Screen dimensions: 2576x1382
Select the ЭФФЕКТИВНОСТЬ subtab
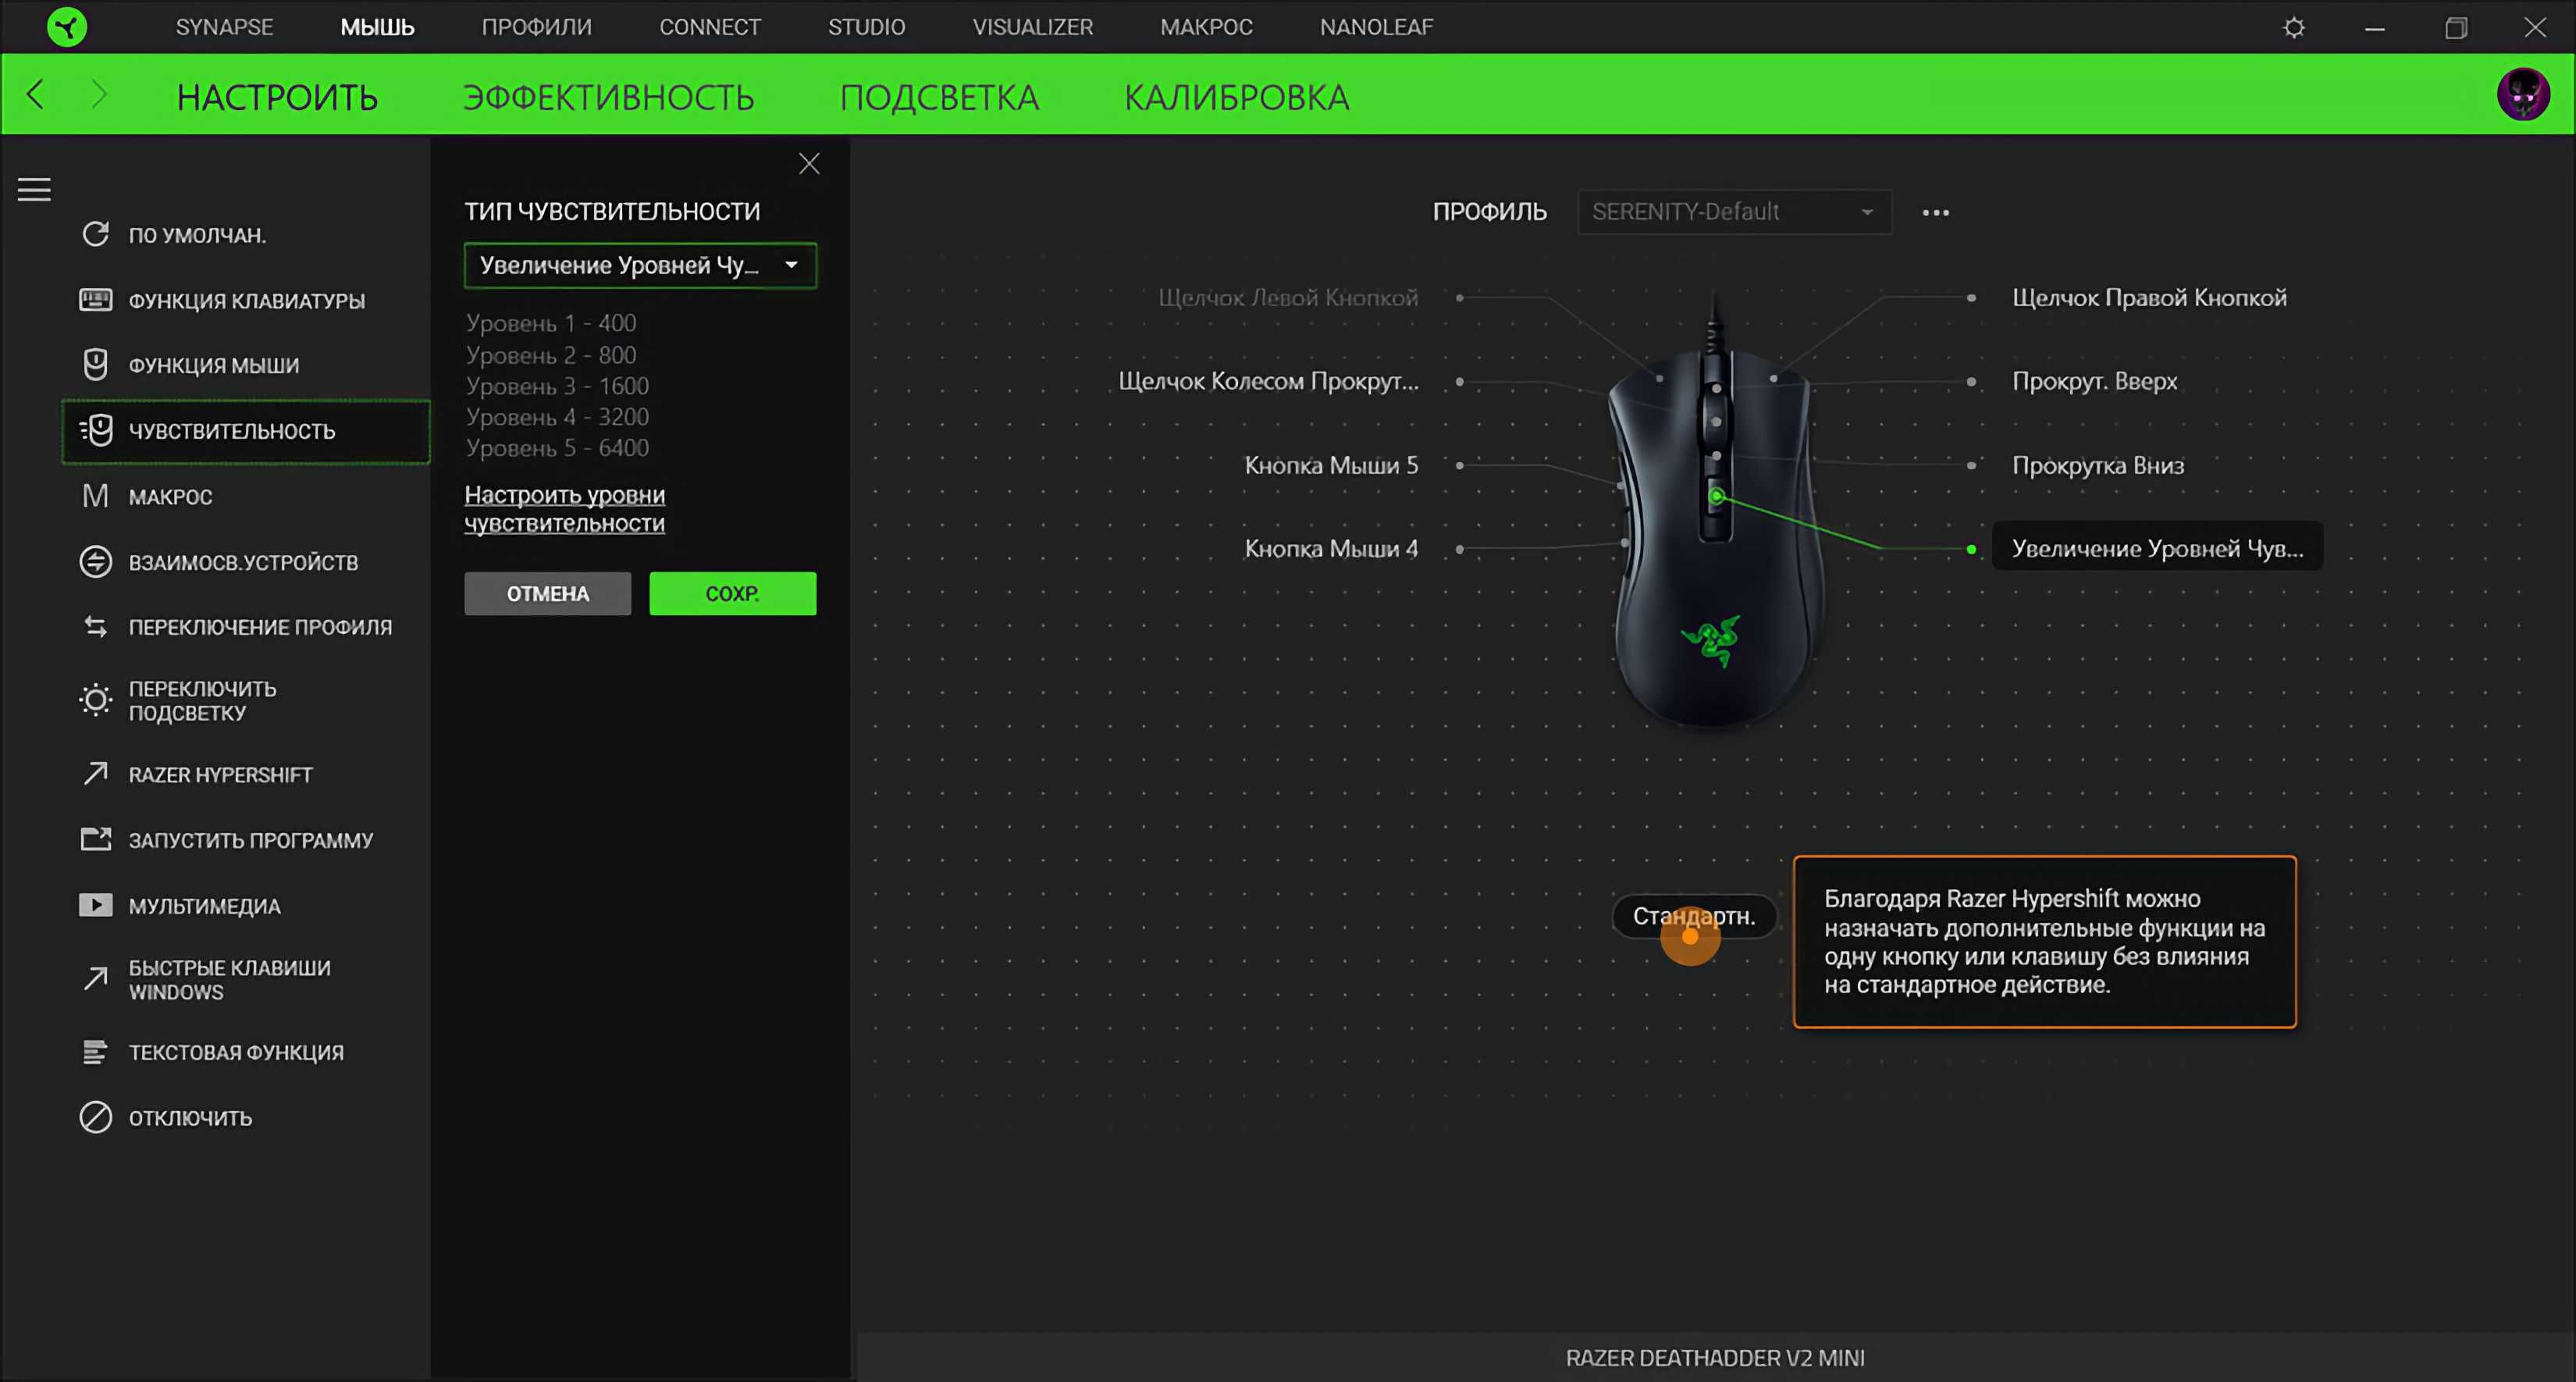608,97
